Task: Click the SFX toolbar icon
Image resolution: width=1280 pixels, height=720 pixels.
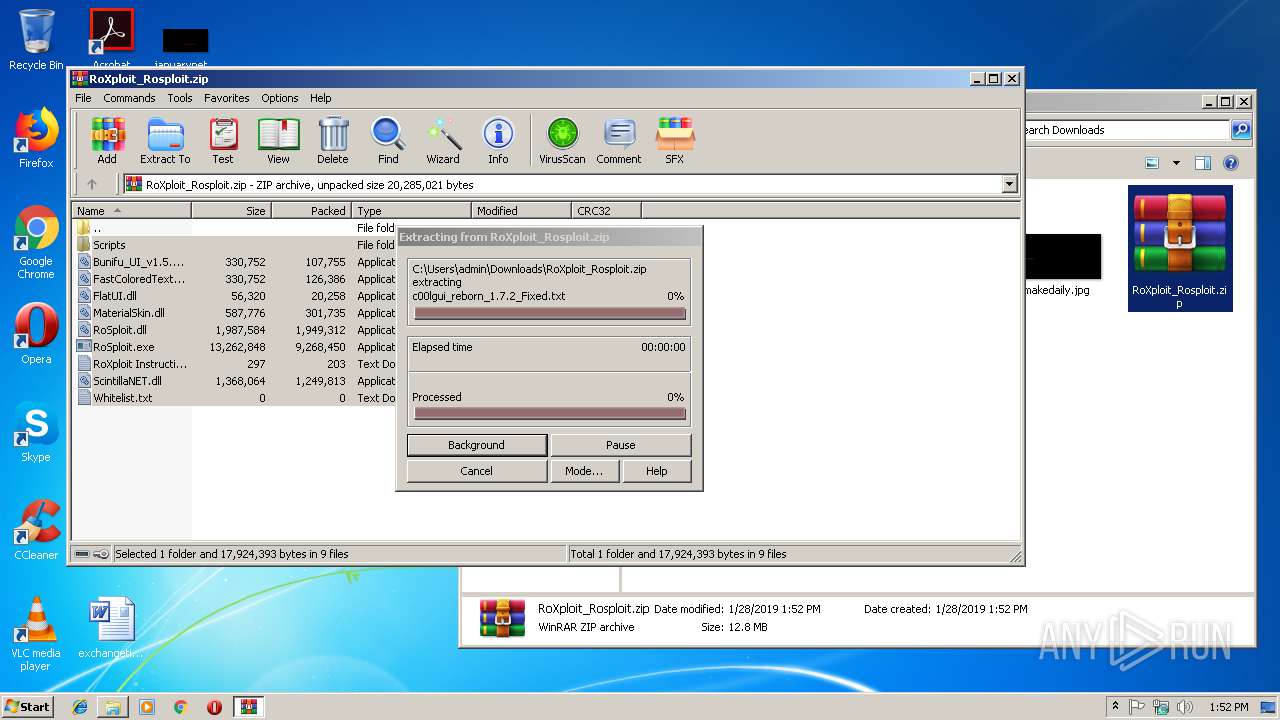Action: pos(675,140)
